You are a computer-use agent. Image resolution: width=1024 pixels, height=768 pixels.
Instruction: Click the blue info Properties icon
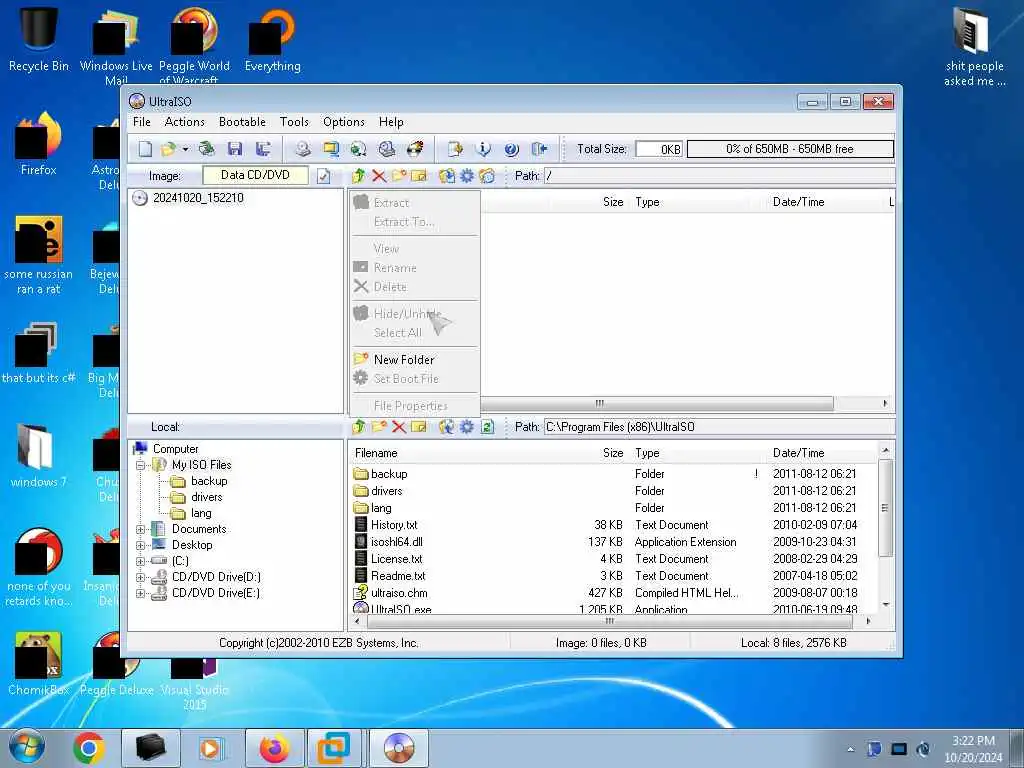(483, 149)
